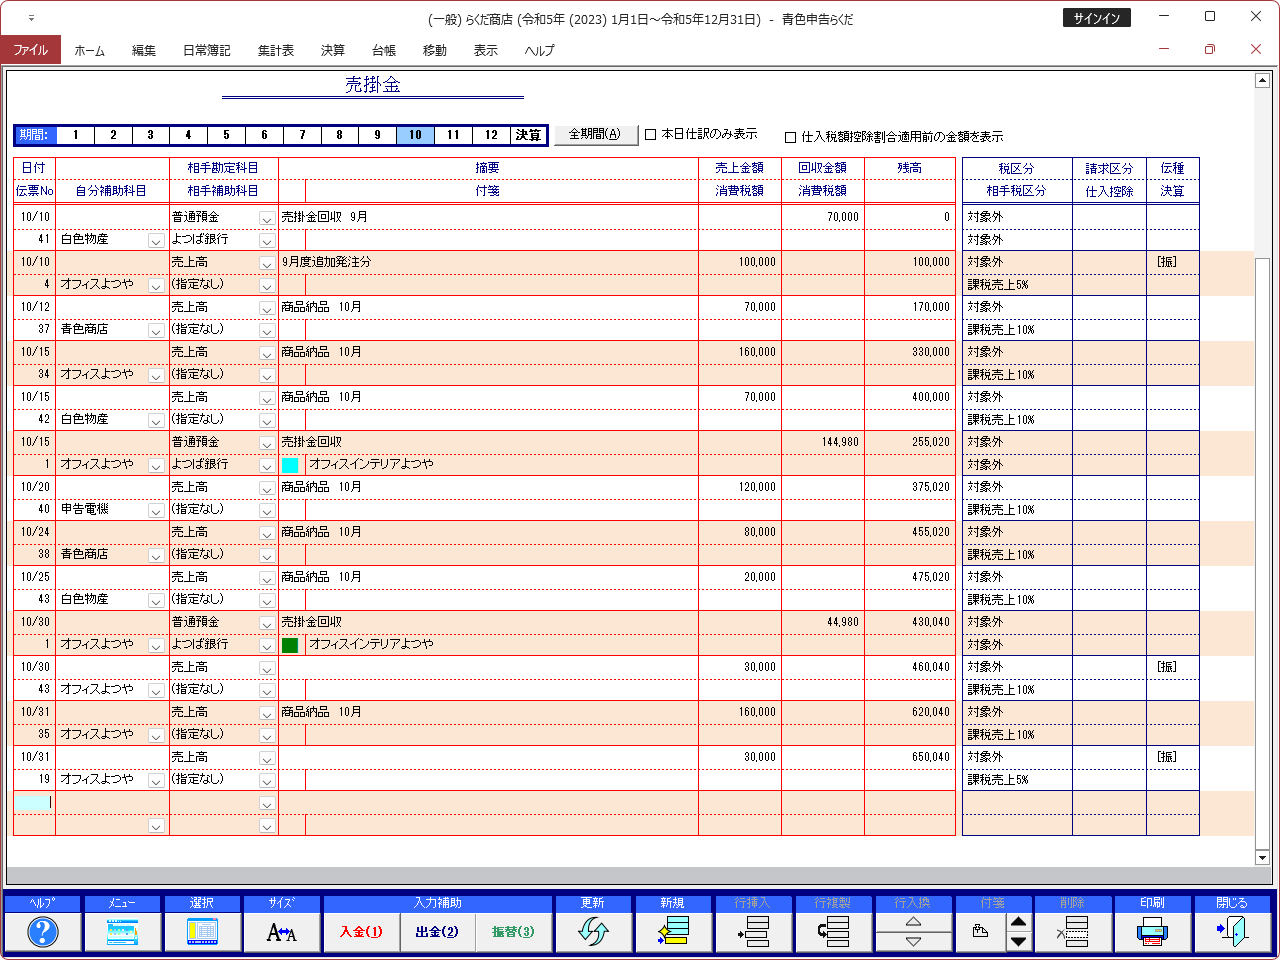Open 売上高 dropdown in 10/20 row
Viewport: 1280px width, 960px height.
coord(267,488)
